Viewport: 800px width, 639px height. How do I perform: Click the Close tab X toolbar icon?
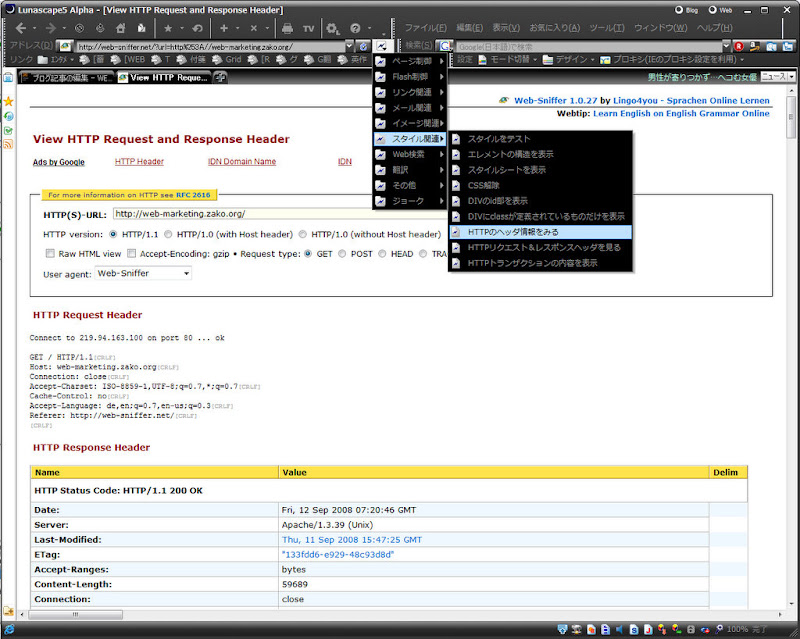[254, 28]
